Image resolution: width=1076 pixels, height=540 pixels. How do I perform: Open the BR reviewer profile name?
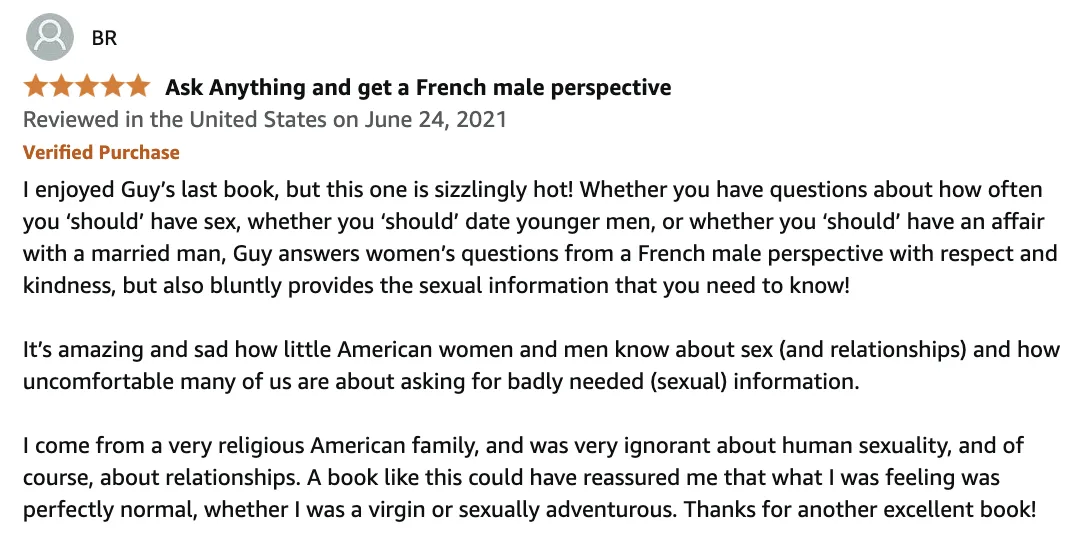pyautogui.click(x=104, y=38)
